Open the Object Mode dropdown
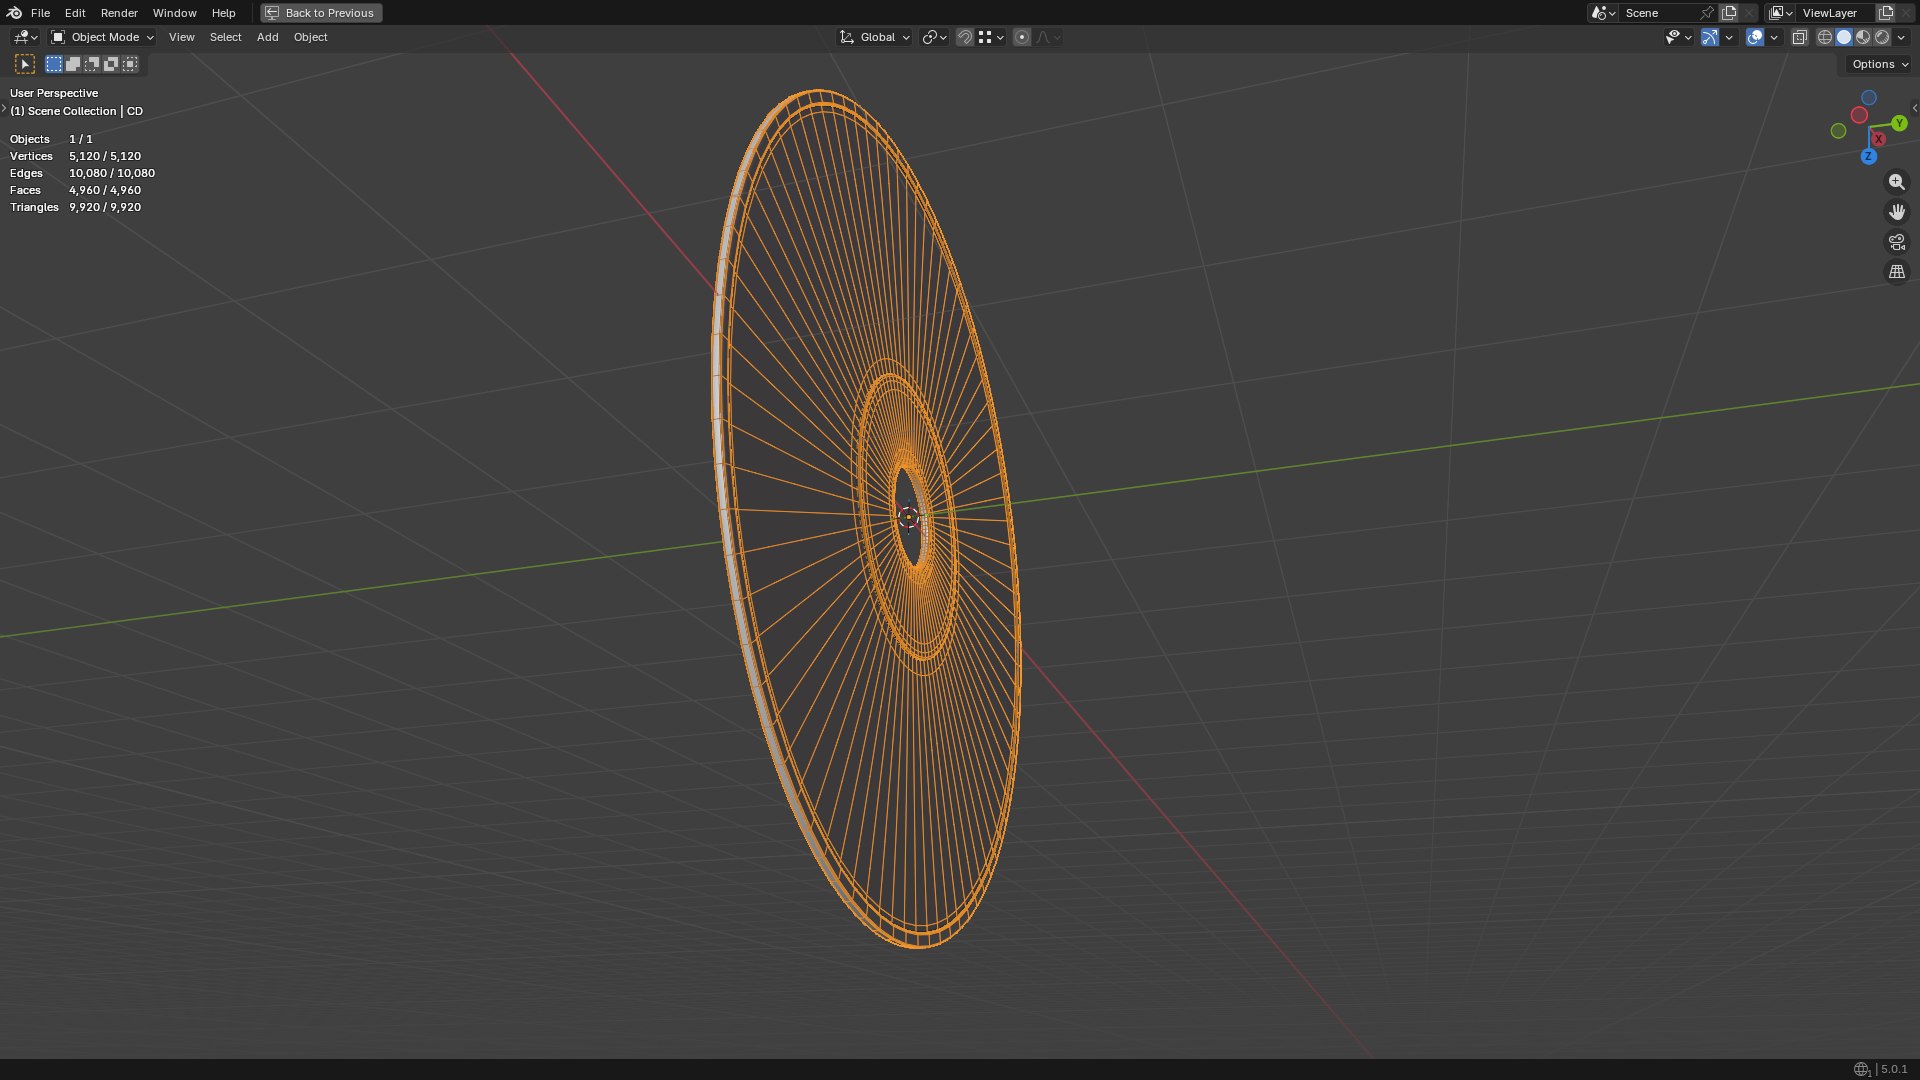Screen dimensions: 1920x1080 click(x=102, y=37)
